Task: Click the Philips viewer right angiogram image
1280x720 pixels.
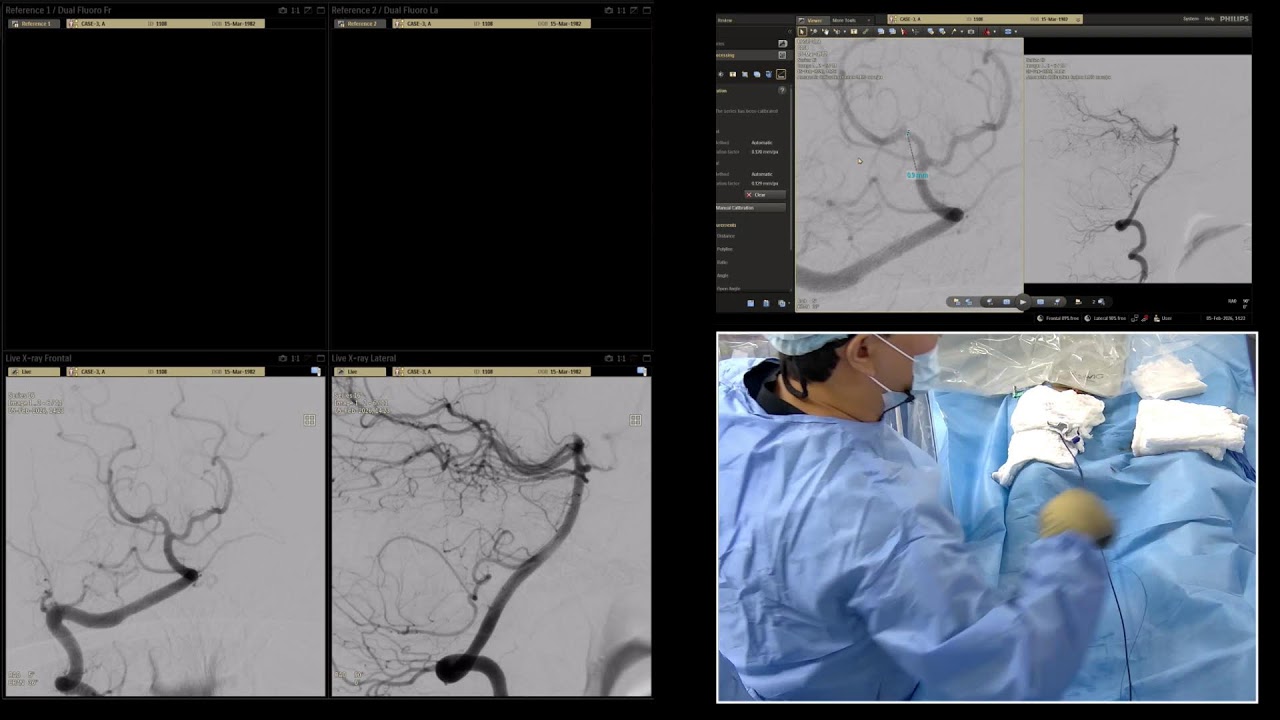Action: [1138, 169]
